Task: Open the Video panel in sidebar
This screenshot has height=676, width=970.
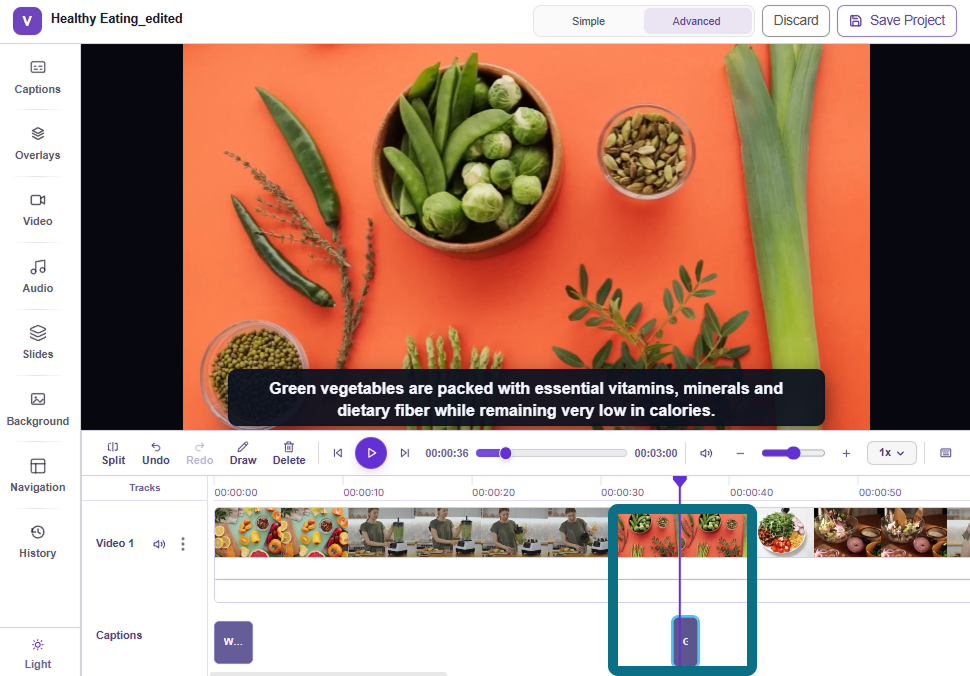Action: tap(38, 210)
